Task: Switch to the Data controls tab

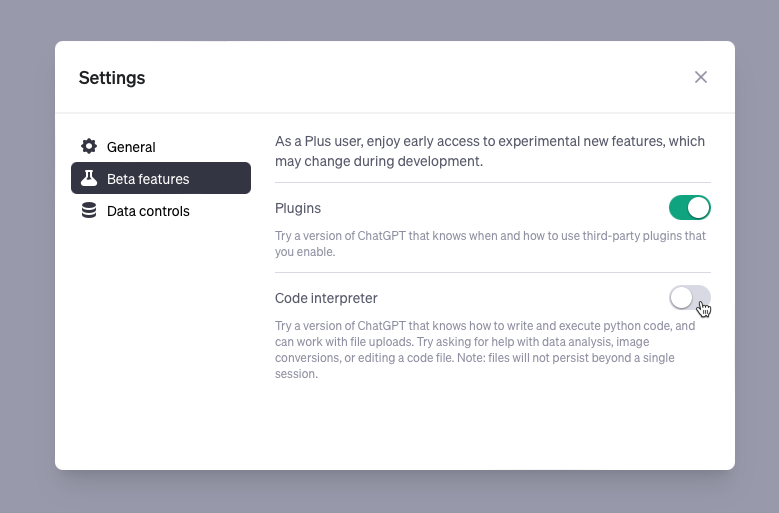Action: [x=148, y=211]
